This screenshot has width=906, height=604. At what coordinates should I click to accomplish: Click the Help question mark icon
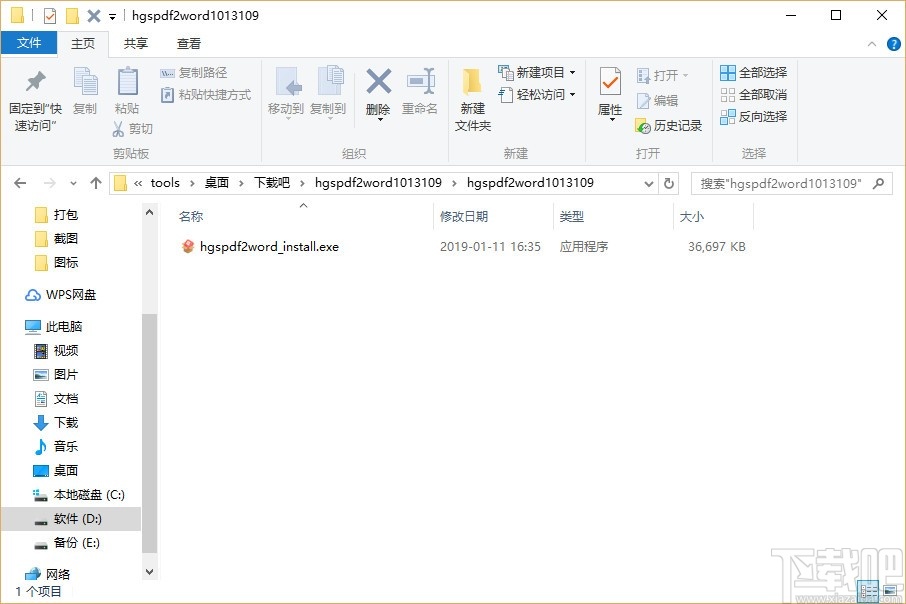click(x=893, y=44)
